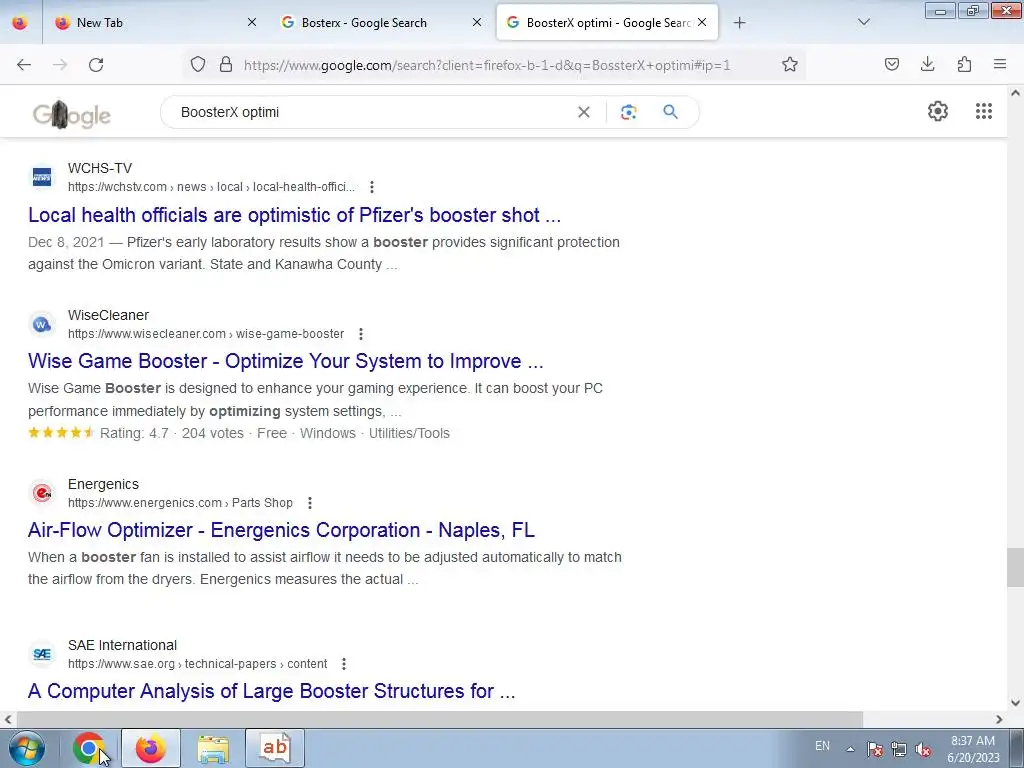This screenshot has width=1024, height=768.
Task: Open the 'ab' application on the taskbar
Action: point(275,748)
